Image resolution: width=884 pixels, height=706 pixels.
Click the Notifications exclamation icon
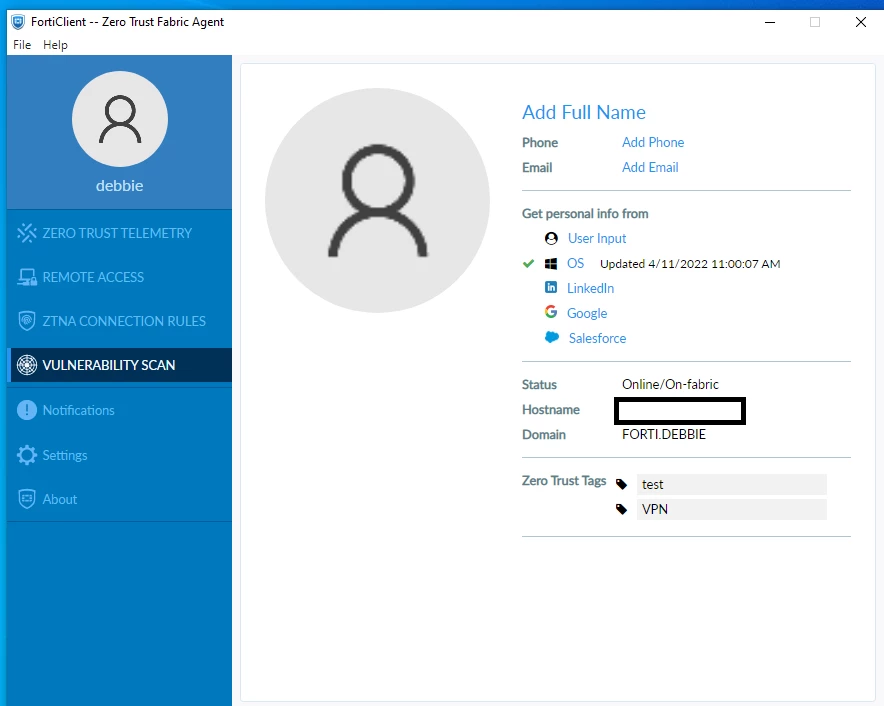[x=26, y=410]
